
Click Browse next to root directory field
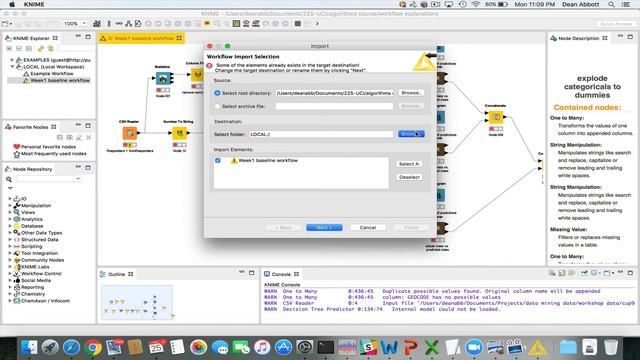(411, 93)
